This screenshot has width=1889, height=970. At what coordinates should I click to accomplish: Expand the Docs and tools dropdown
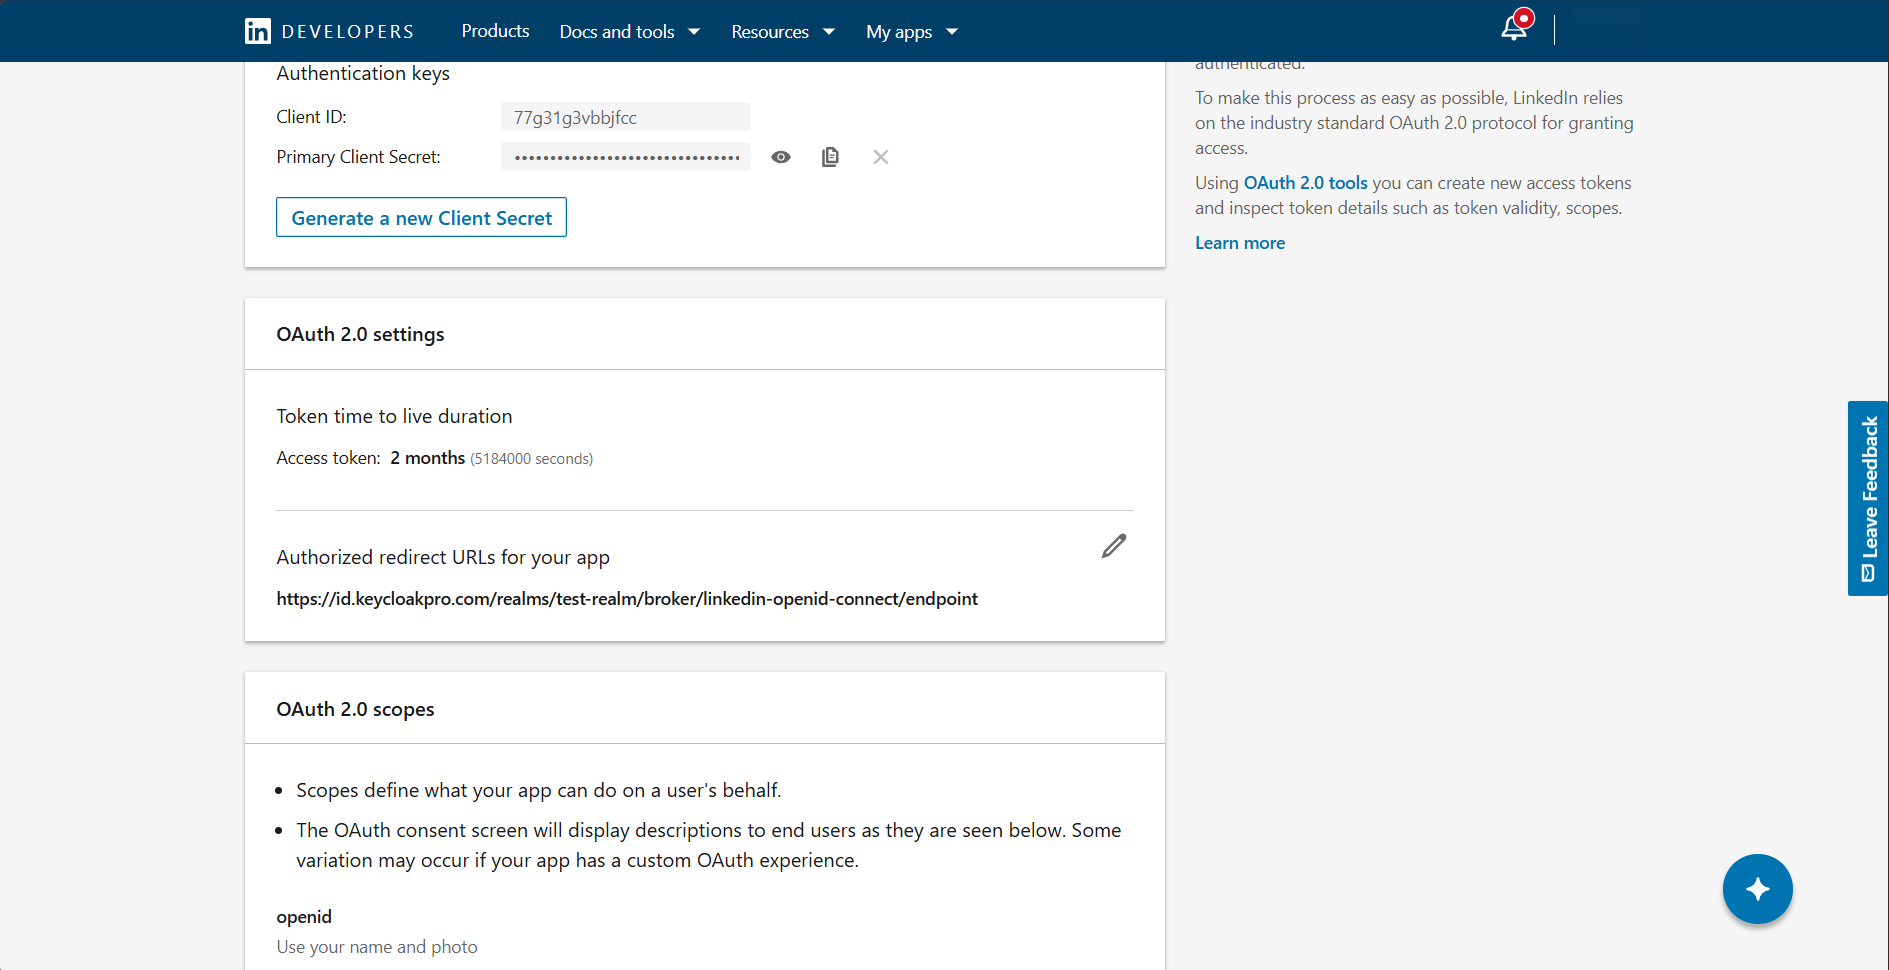[630, 32]
